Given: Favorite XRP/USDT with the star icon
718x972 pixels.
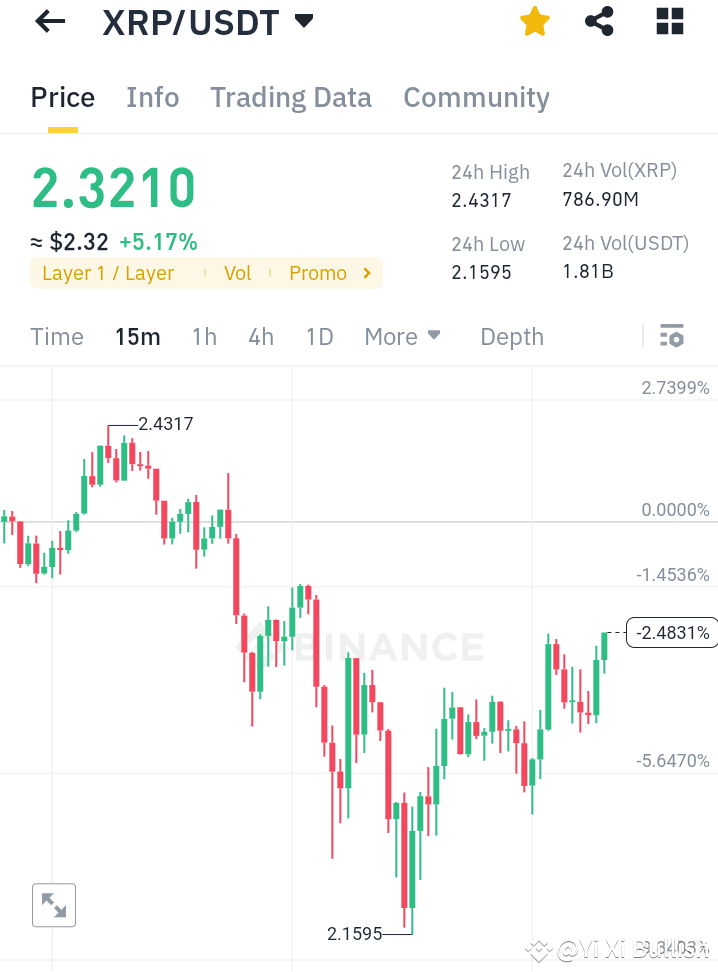Looking at the screenshot, I should 534,20.
